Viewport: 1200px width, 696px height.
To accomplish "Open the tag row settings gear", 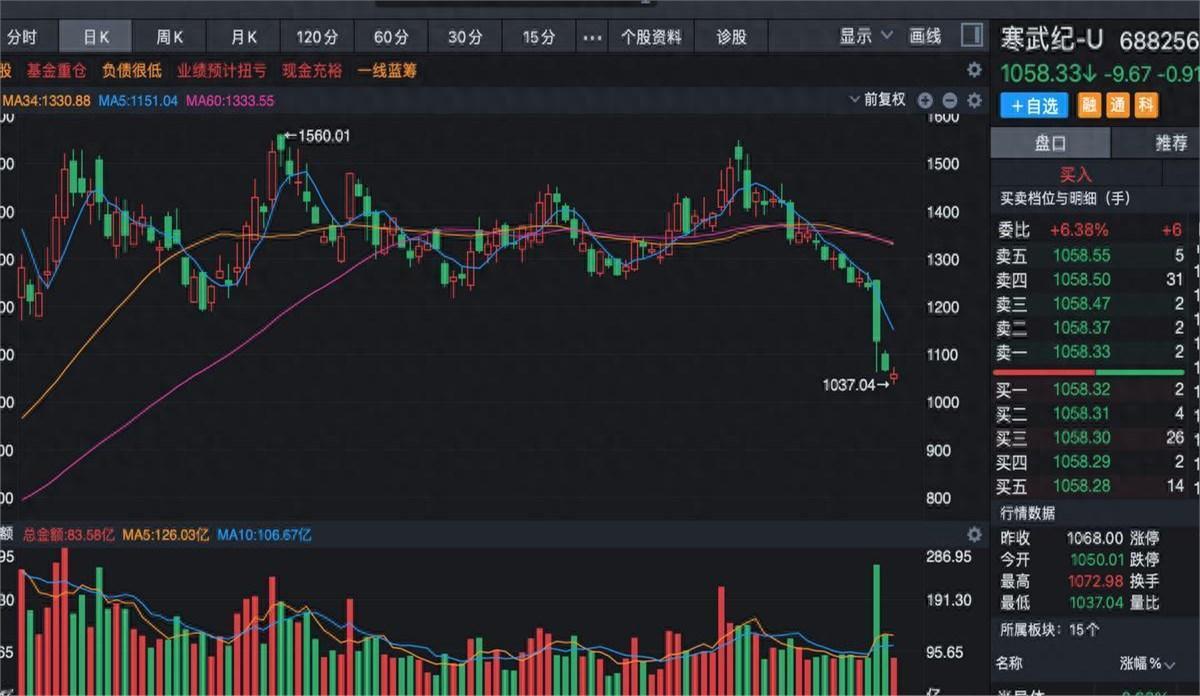I will [973, 70].
